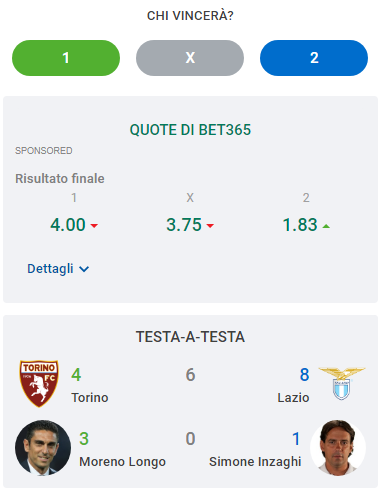Click the red down arrow beside 4.00

[94, 226]
